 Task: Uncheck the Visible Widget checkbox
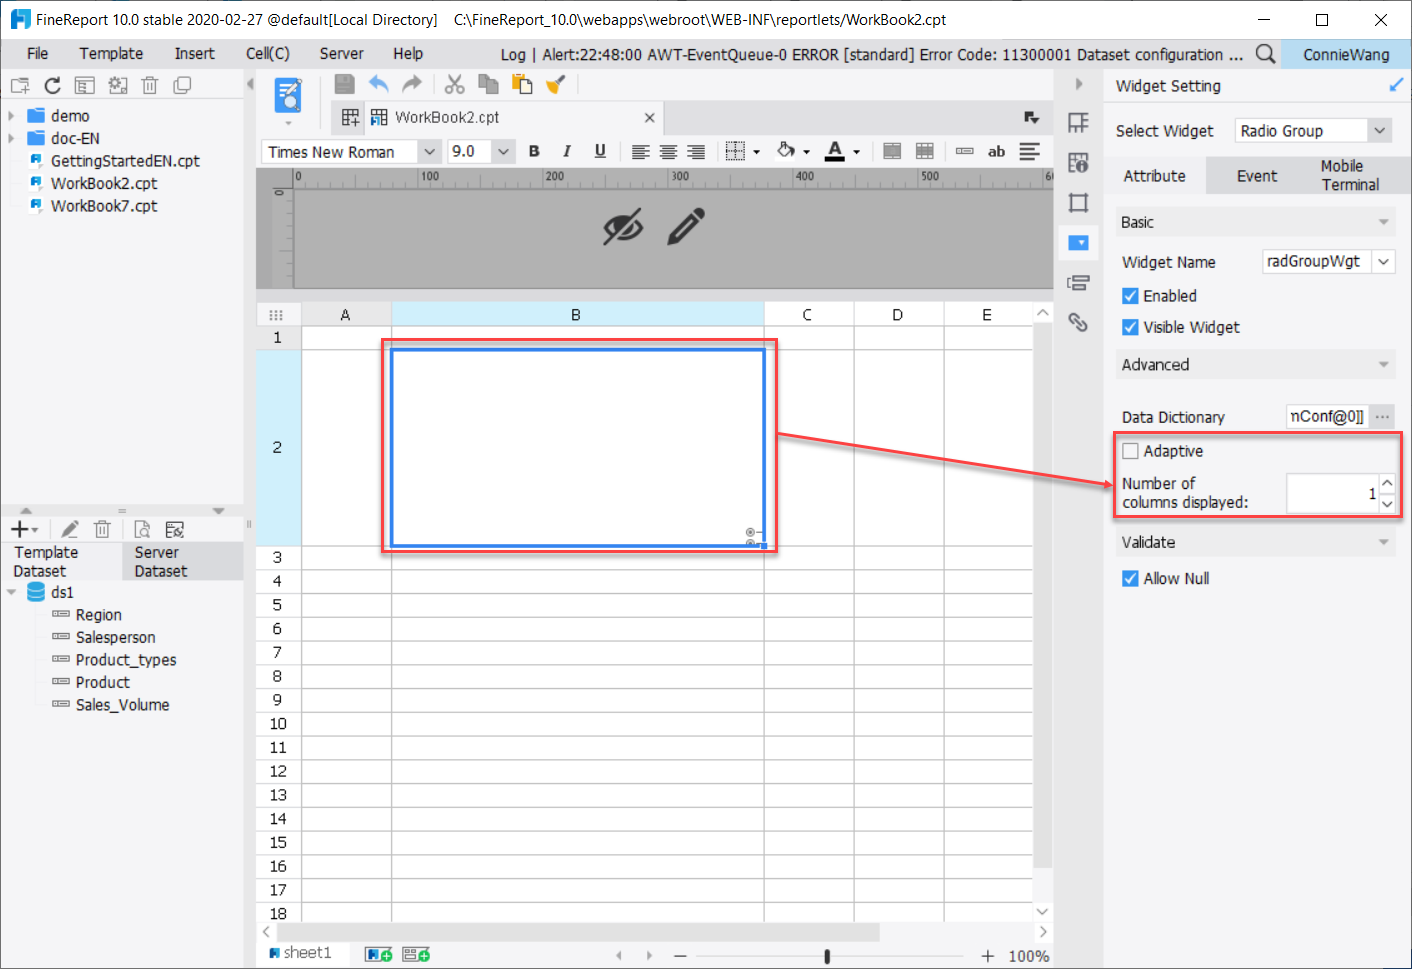[1130, 327]
